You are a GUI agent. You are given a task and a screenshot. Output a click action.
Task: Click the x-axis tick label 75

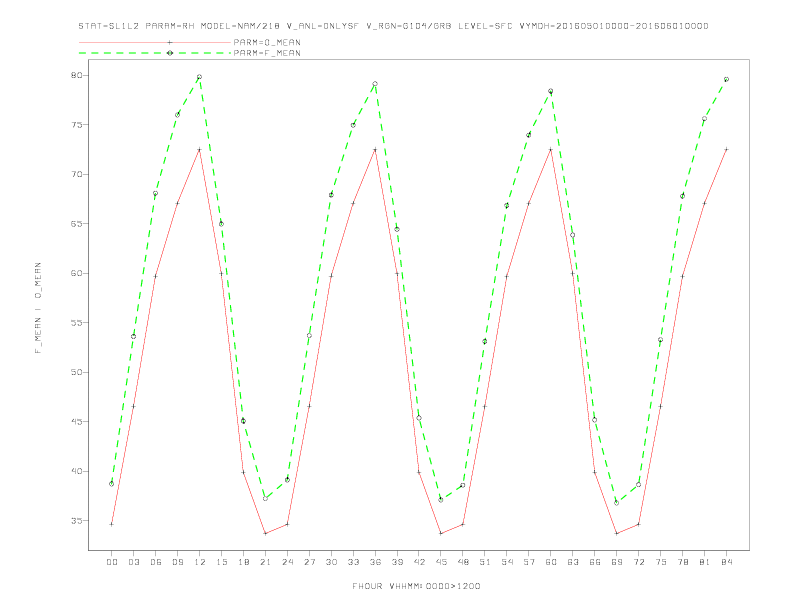661,562
